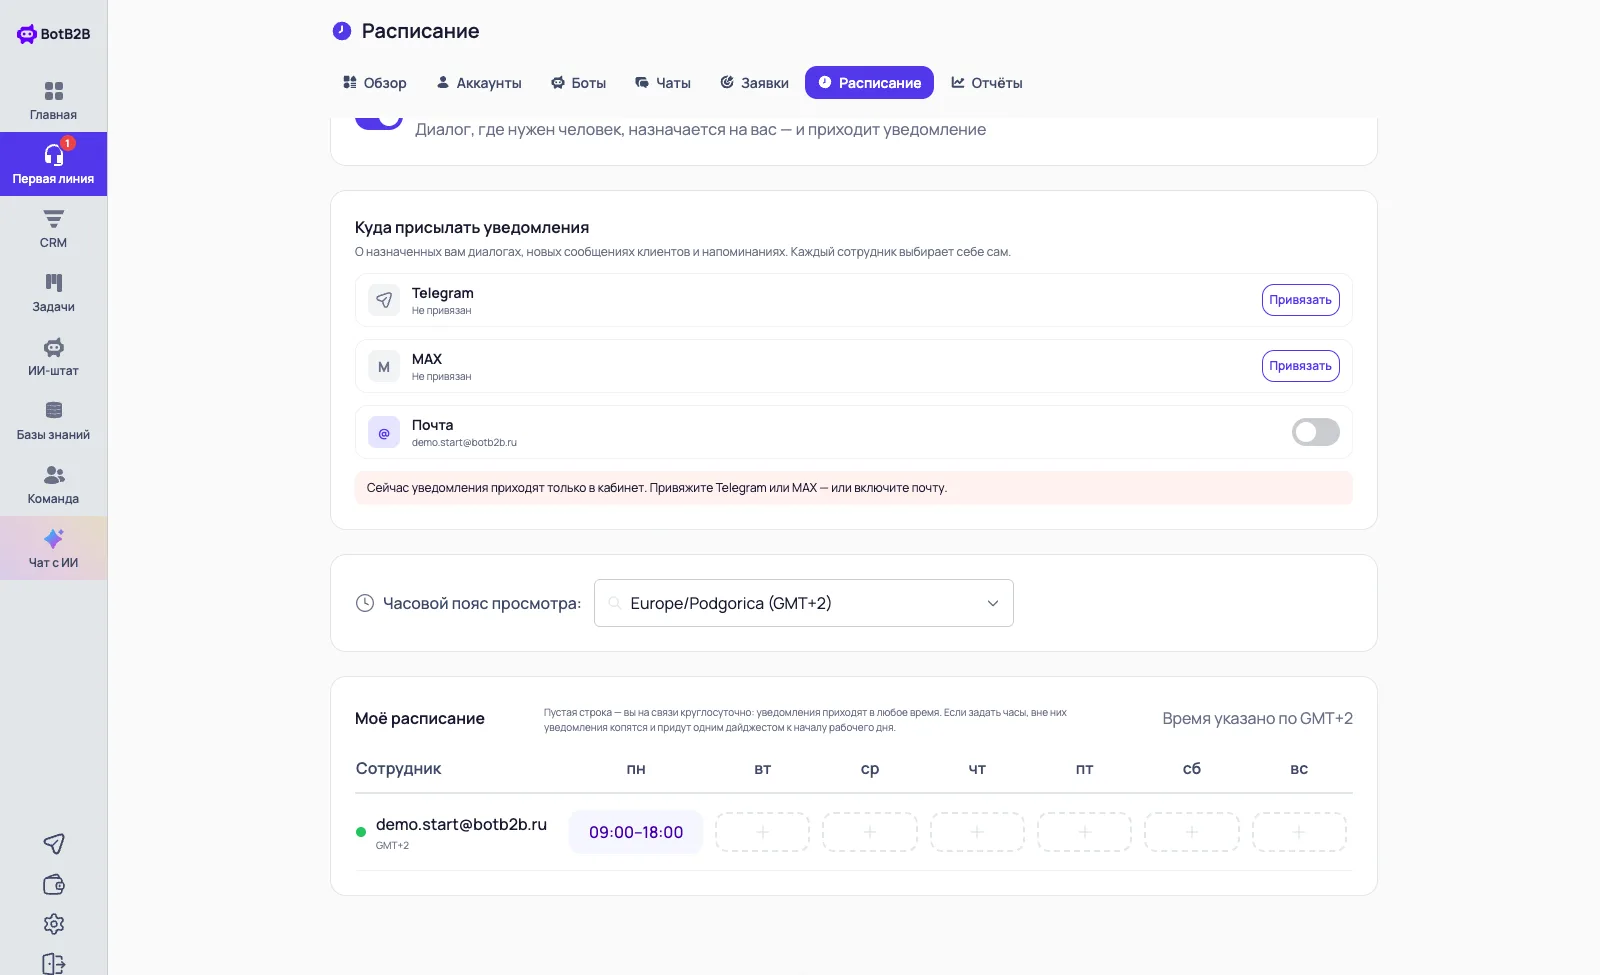The image size is (1600, 975).
Task: Add schedule hours for ср
Action: 870,832
